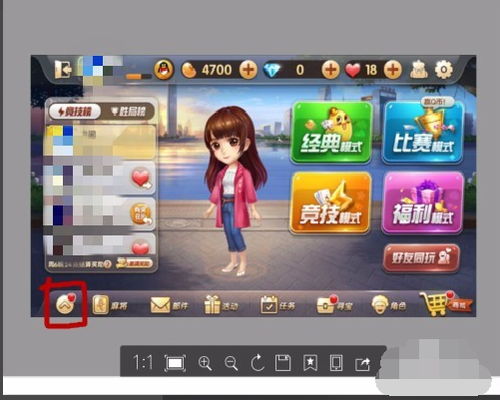Open 竞技模式 game mode
The height and width of the screenshot is (400, 500).
(330, 202)
